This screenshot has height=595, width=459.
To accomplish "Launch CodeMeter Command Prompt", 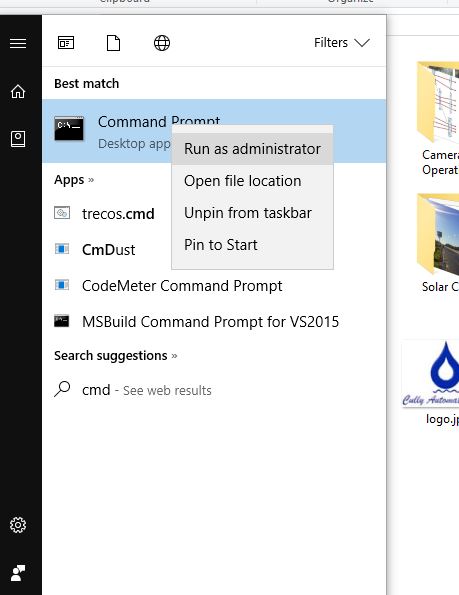I will pos(214,286).
